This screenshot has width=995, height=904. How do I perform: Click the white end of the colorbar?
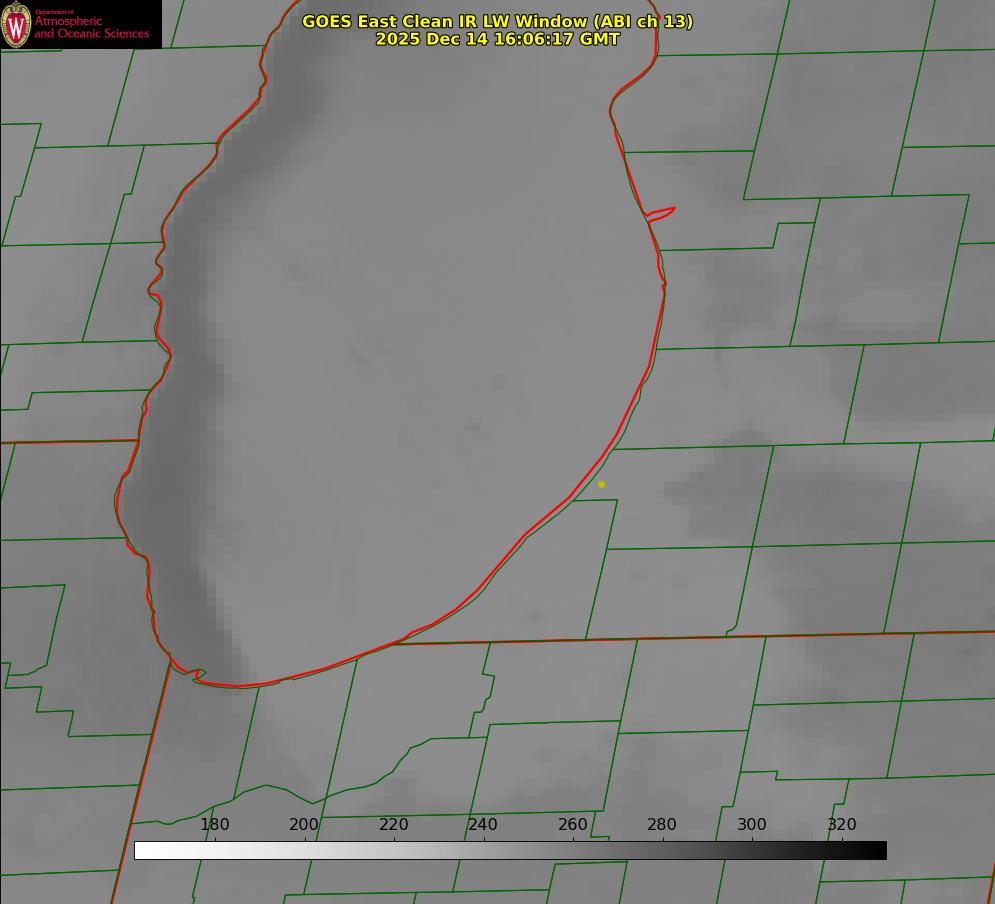coord(142,850)
